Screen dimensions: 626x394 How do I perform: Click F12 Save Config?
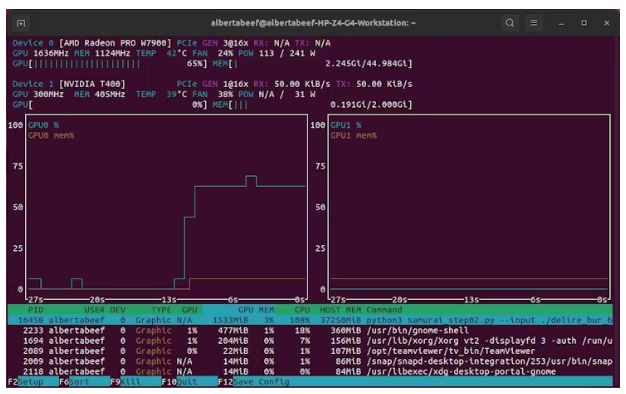(254, 382)
